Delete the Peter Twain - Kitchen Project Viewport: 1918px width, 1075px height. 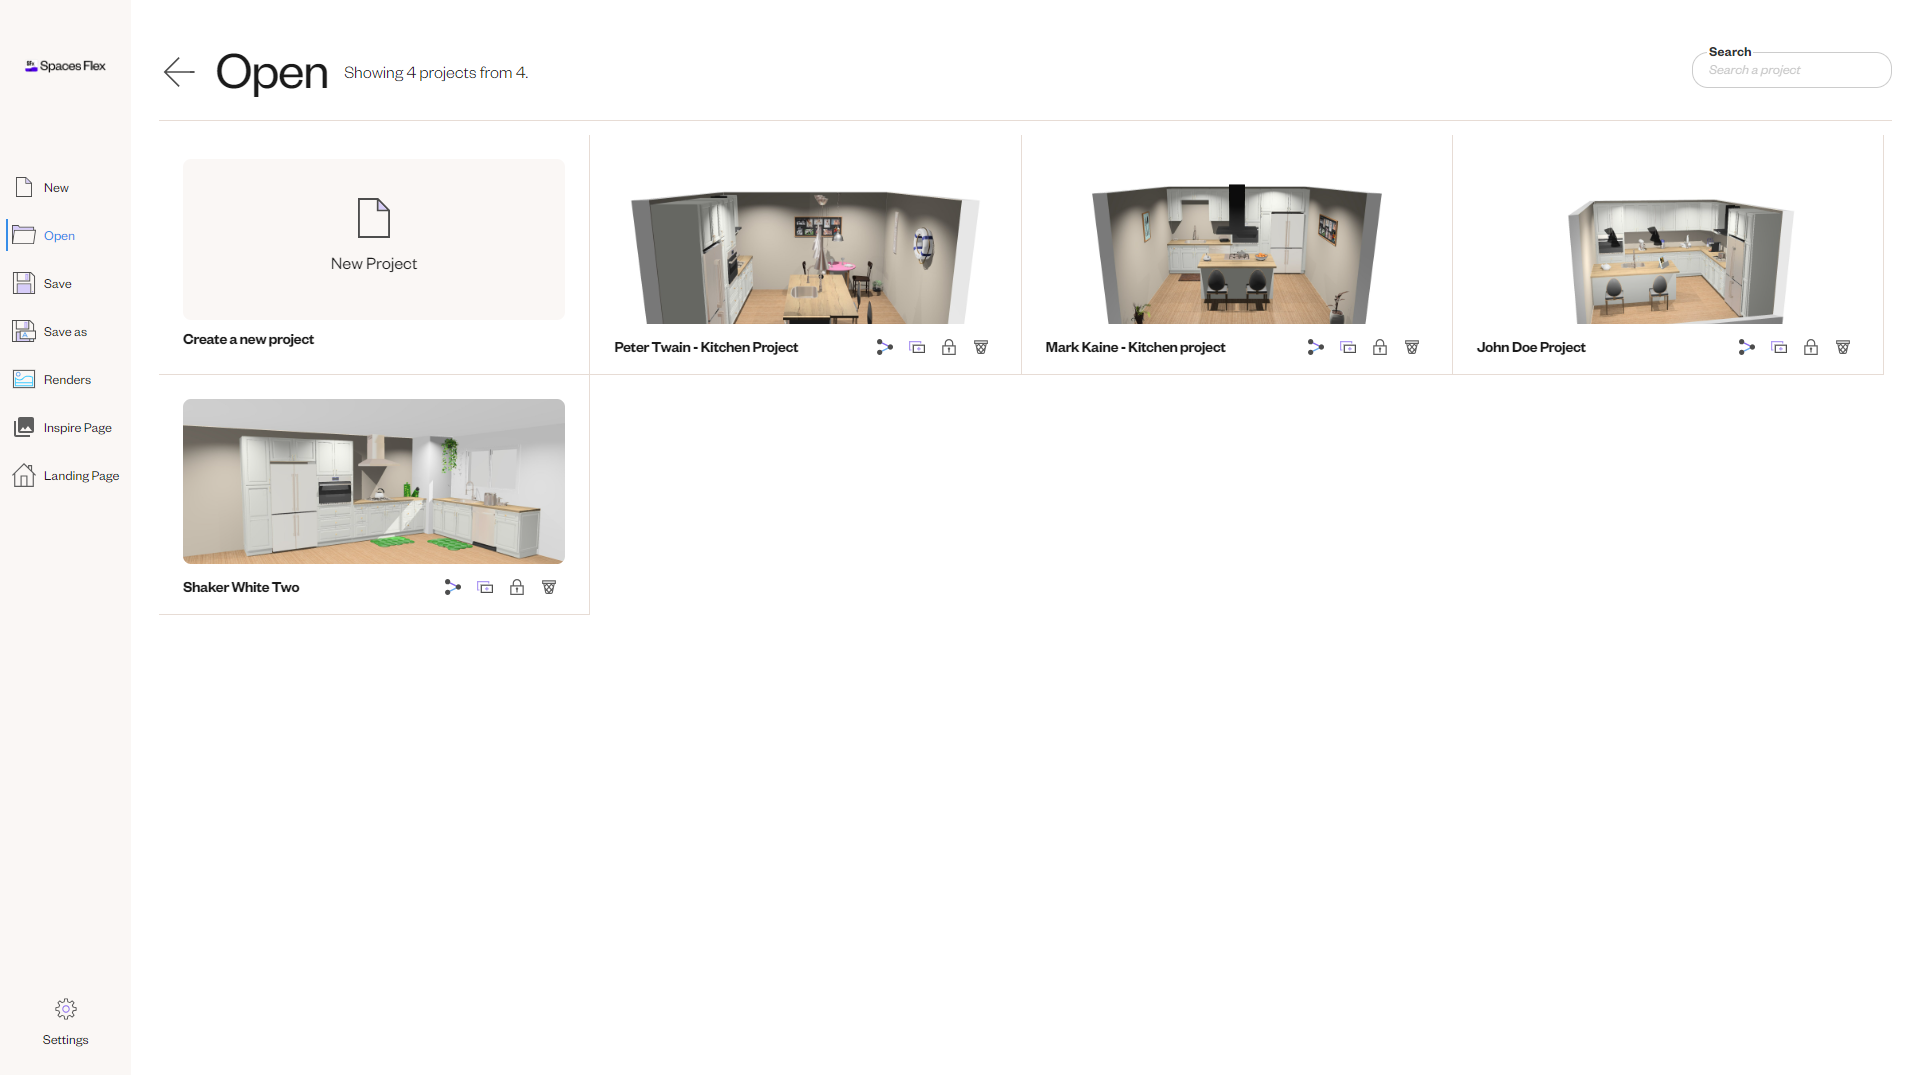click(x=981, y=347)
